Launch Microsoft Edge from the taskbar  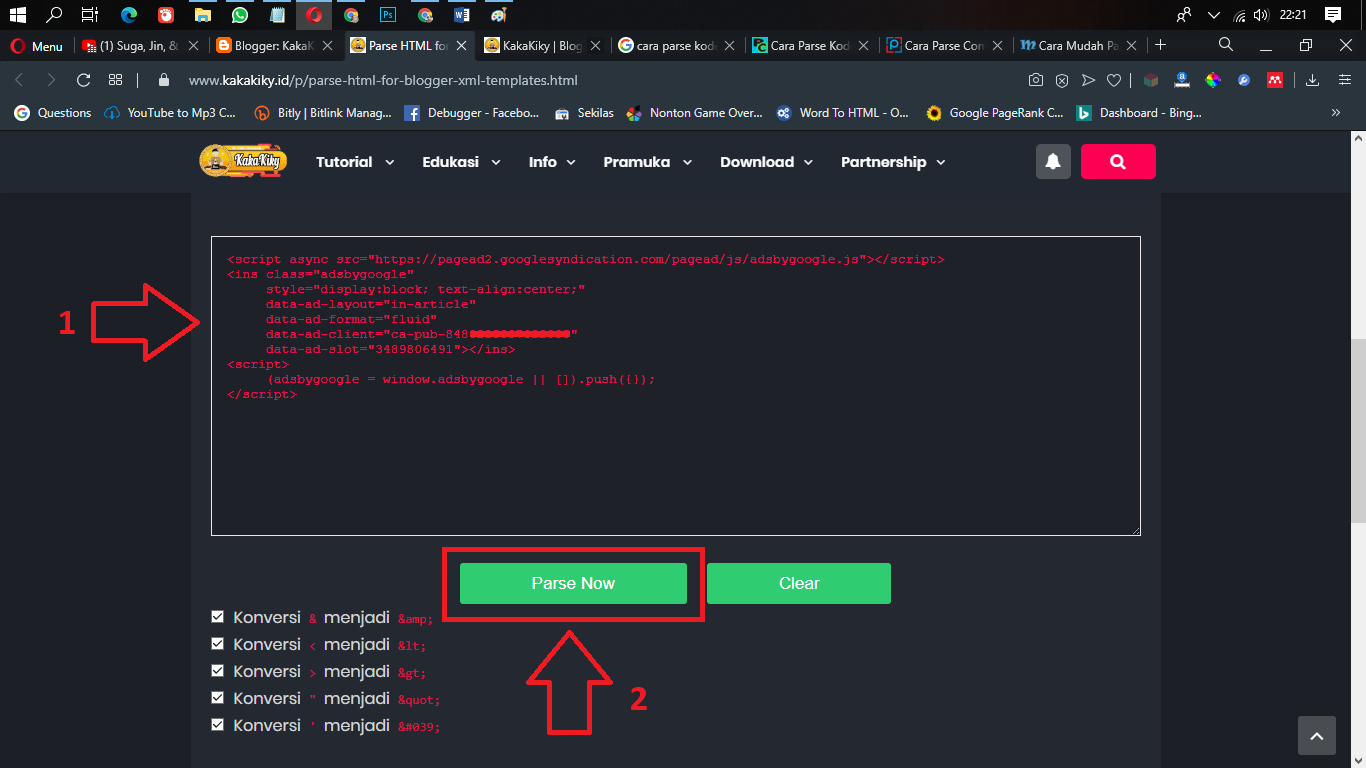click(x=128, y=15)
